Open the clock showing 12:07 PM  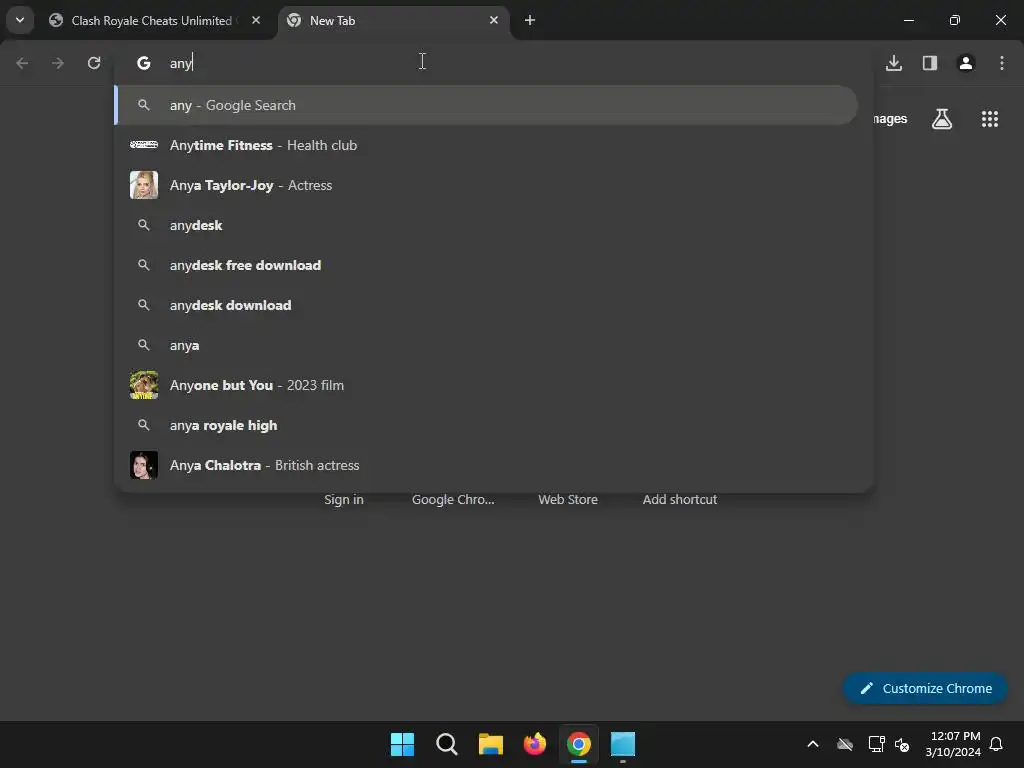(x=953, y=744)
